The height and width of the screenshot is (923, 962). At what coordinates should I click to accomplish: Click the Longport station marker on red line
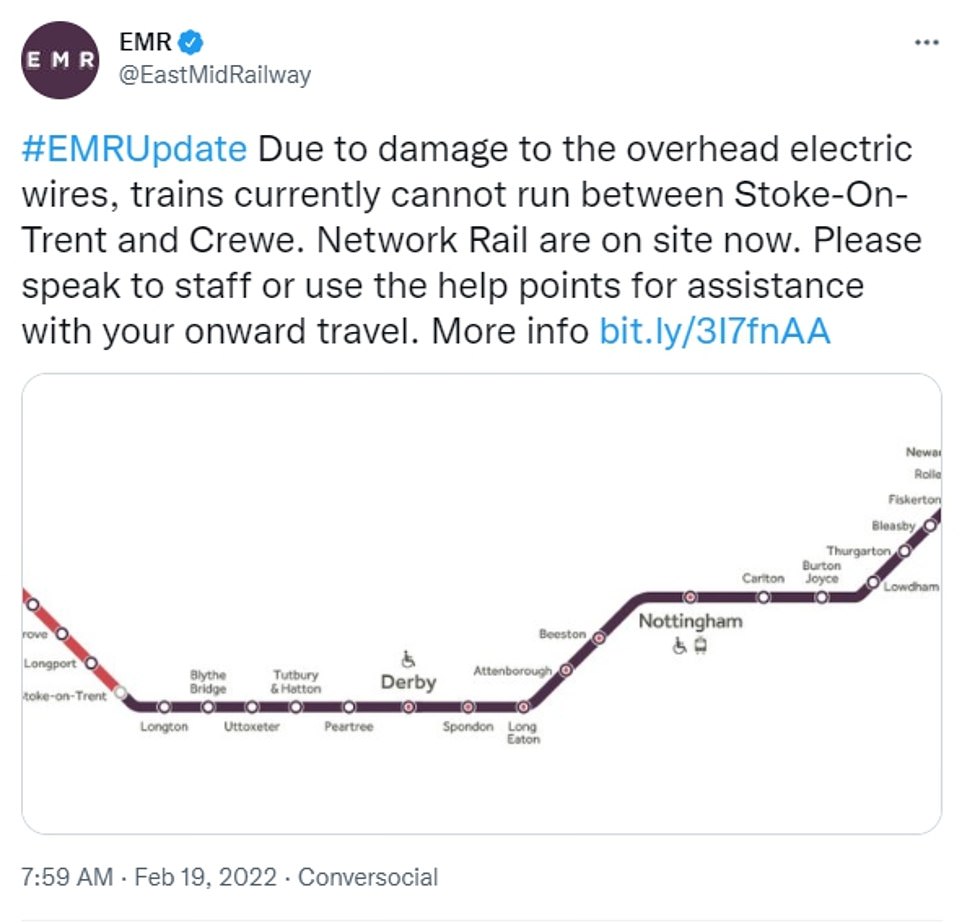click(91, 662)
